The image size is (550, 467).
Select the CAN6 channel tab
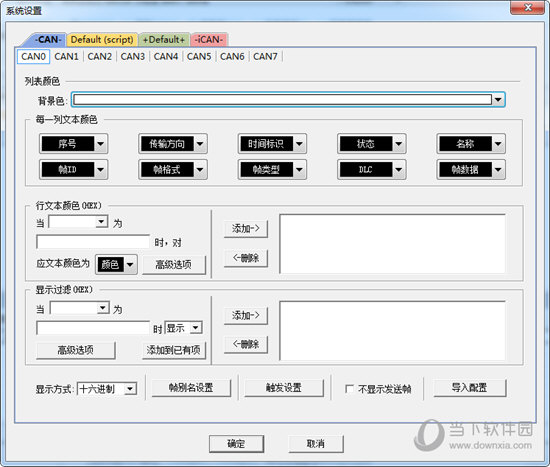tap(232, 56)
